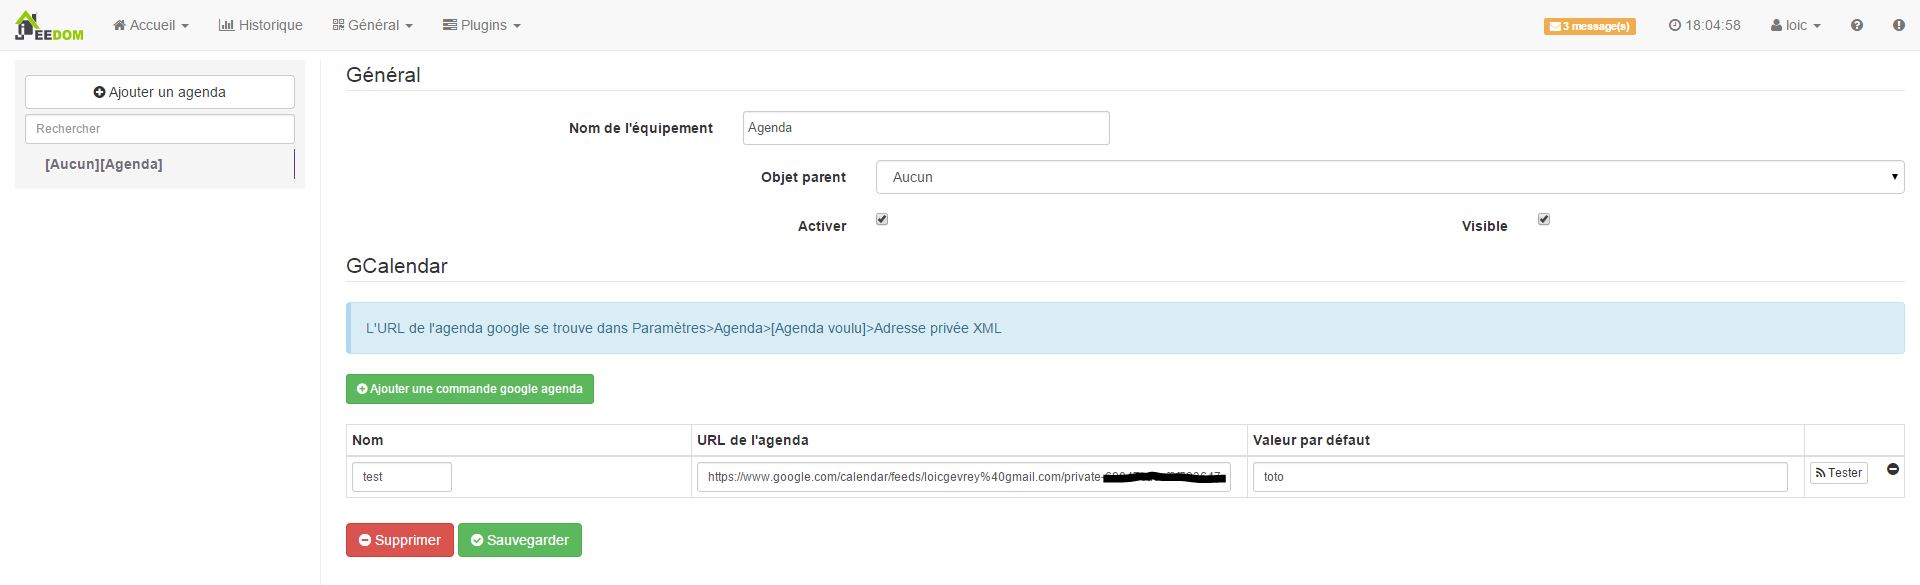
Task: Click the exclamation info icon in navbar
Action: [x=1898, y=25]
